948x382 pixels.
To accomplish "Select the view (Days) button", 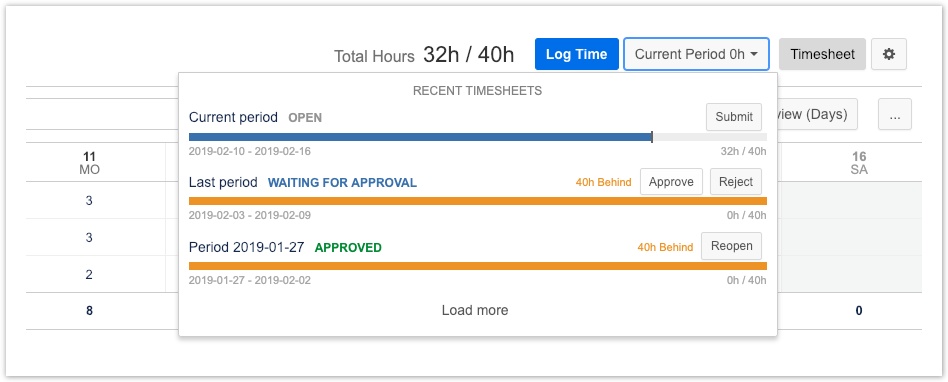I will [x=817, y=114].
